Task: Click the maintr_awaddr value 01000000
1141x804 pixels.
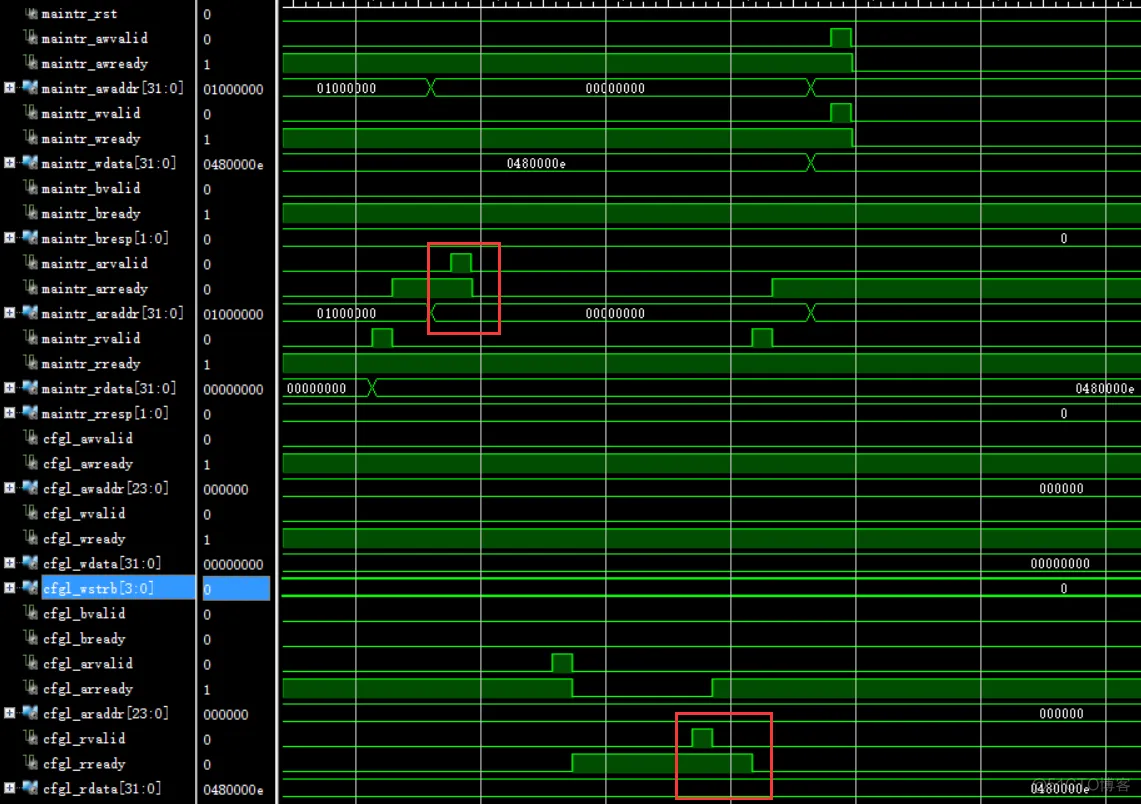Action: (233, 89)
